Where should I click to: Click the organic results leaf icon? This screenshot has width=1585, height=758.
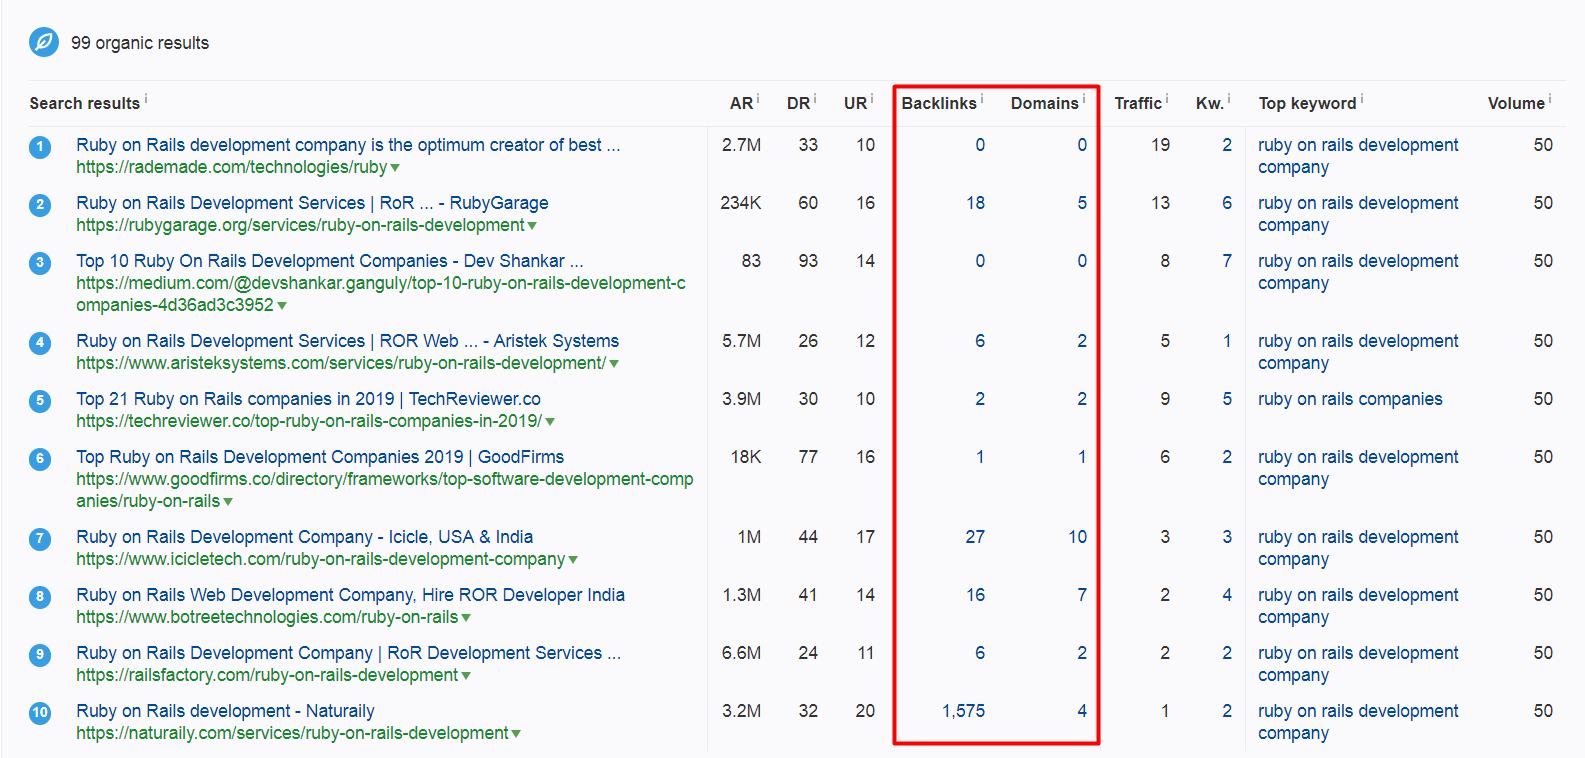pyautogui.click(x=44, y=42)
